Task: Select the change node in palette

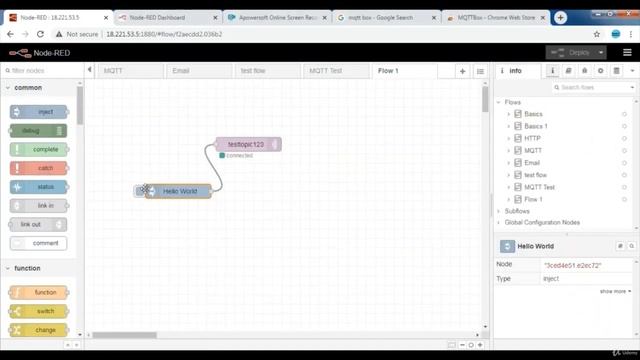Action: (38, 330)
